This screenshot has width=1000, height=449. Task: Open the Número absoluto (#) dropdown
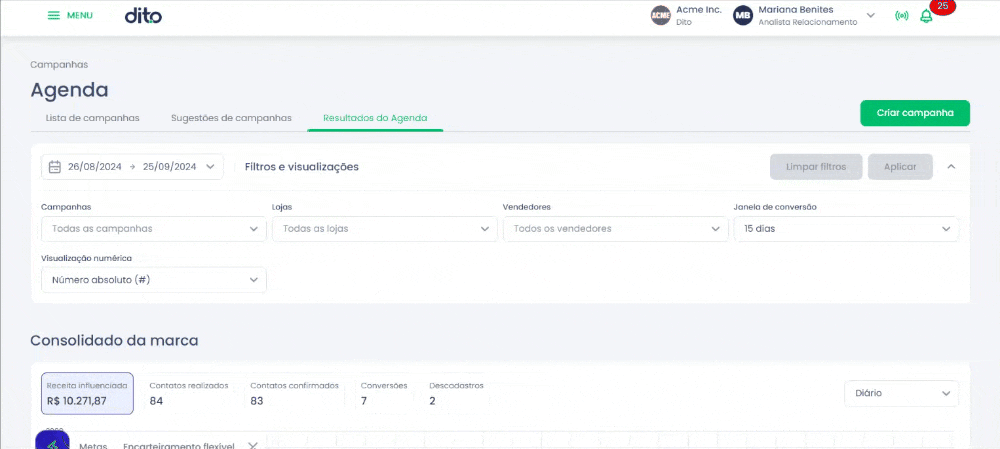(154, 280)
